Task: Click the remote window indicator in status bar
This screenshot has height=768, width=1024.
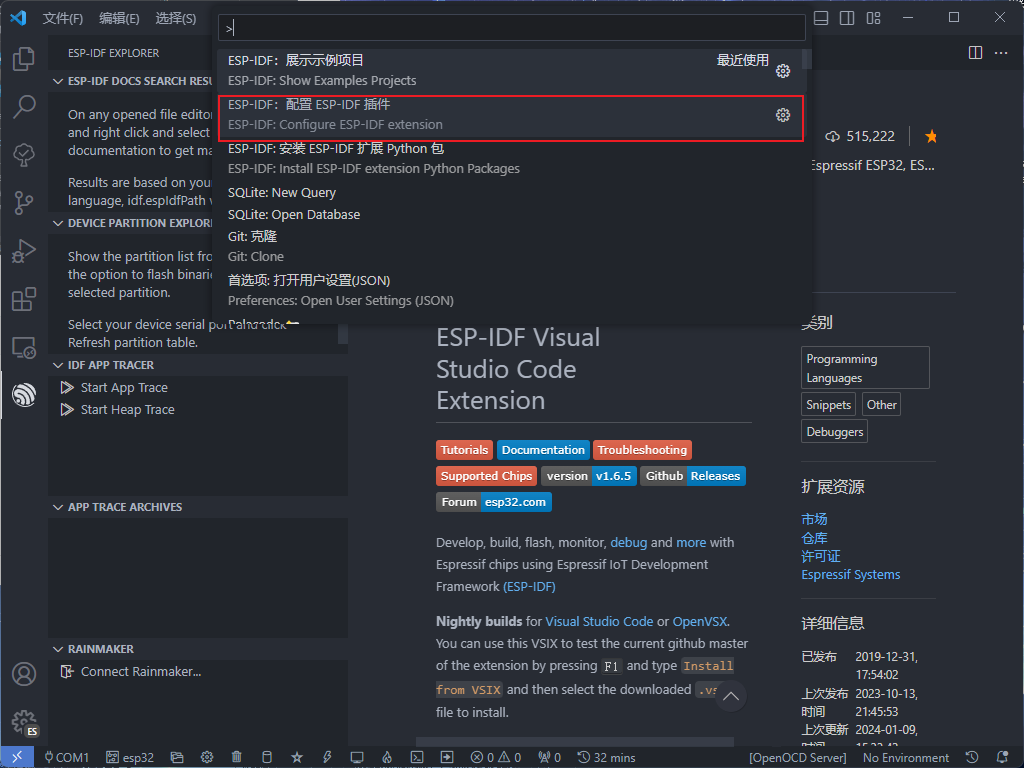Action: pyautogui.click(x=17, y=758)
